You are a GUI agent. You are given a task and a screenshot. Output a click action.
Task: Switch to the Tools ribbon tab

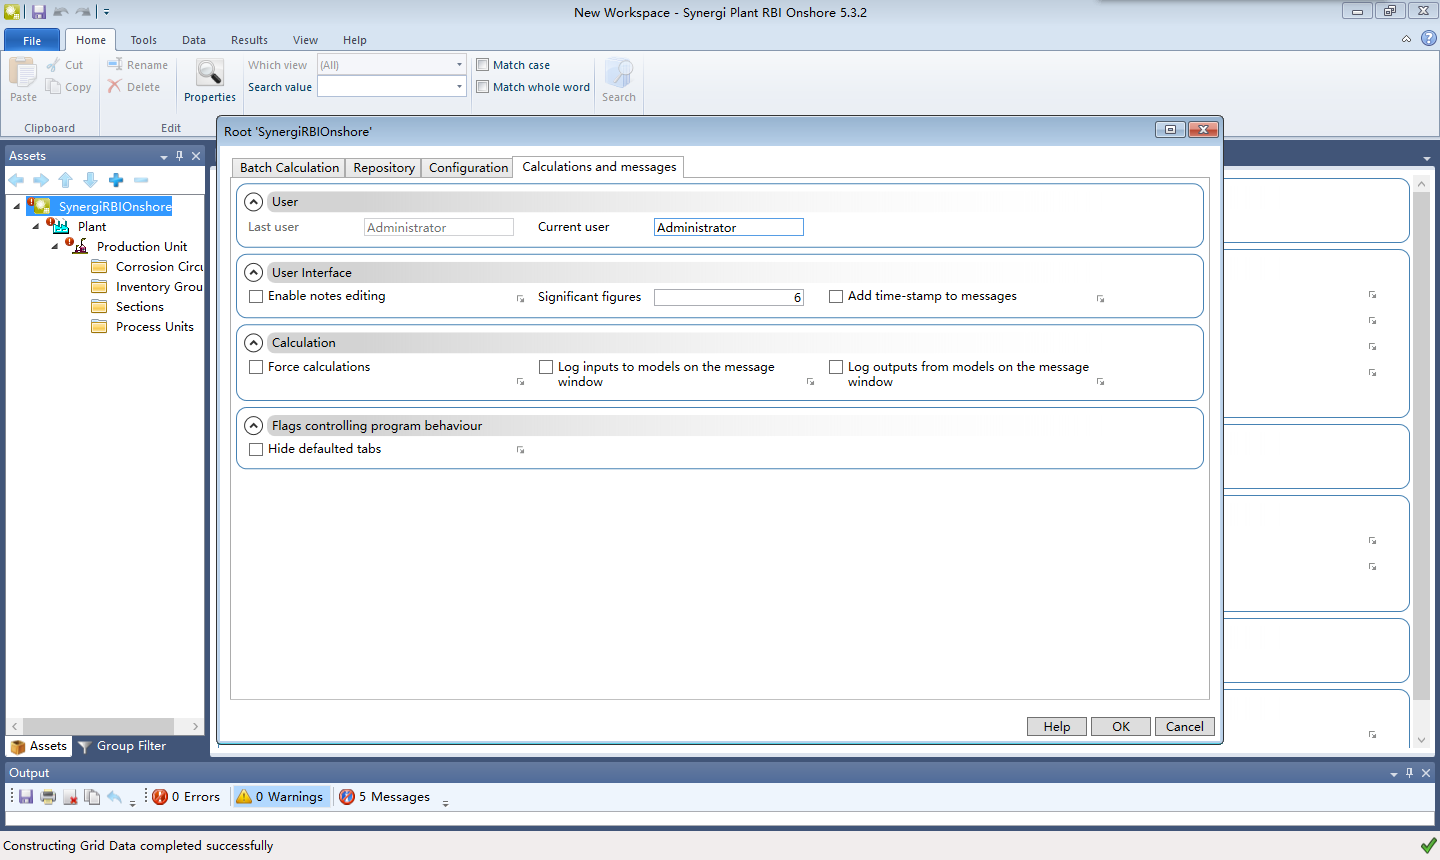point(143,40)
